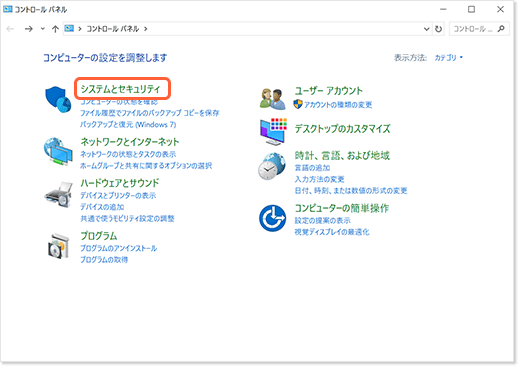
Task: Open 言語の追加 link
Action: tap(312, 168)
